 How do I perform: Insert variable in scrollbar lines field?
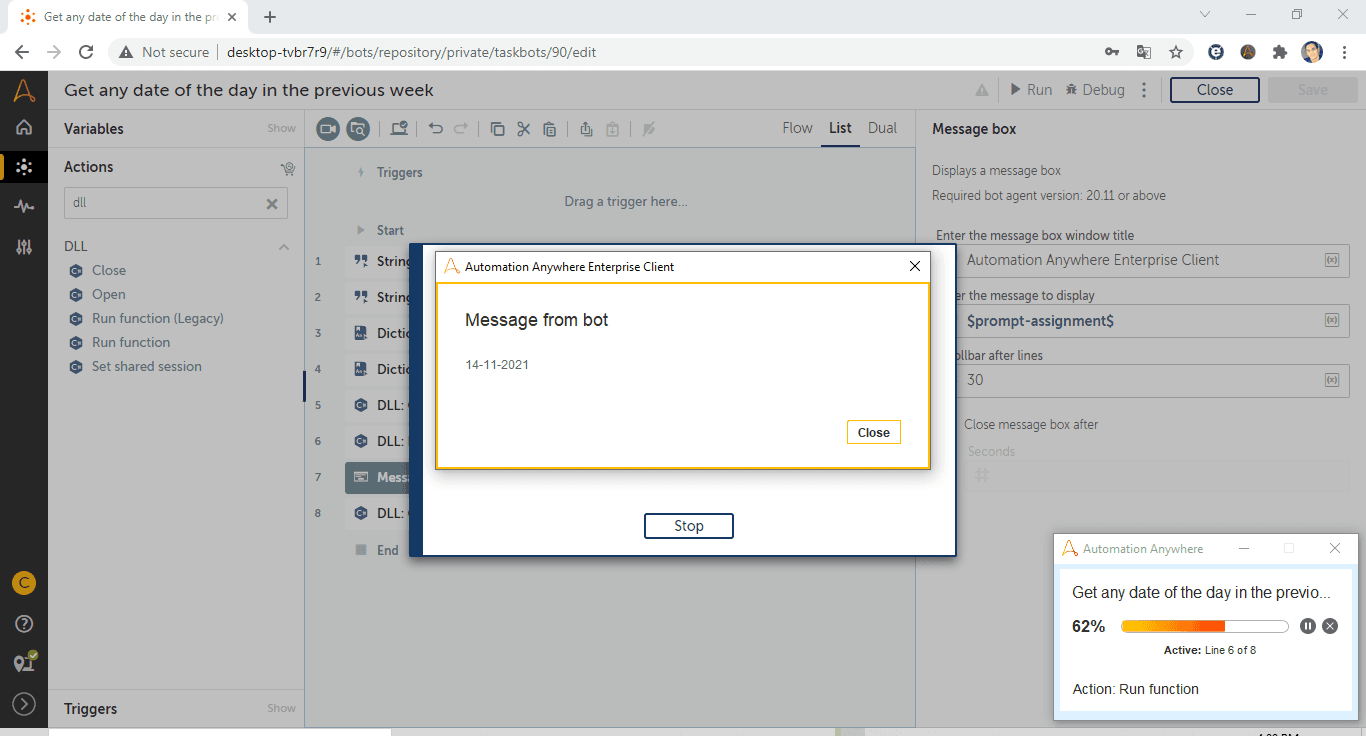pos(1331,380)
